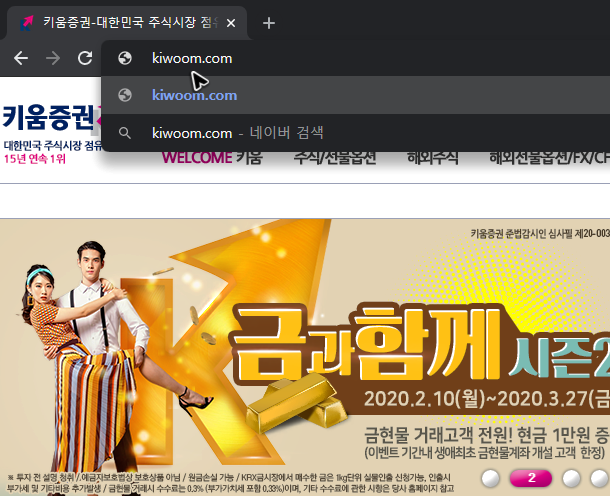This screenshot has height=496, width=610.
Task: Click the '2020.2.10(월)~2020.3.27' date text
Action: point(475,399)
